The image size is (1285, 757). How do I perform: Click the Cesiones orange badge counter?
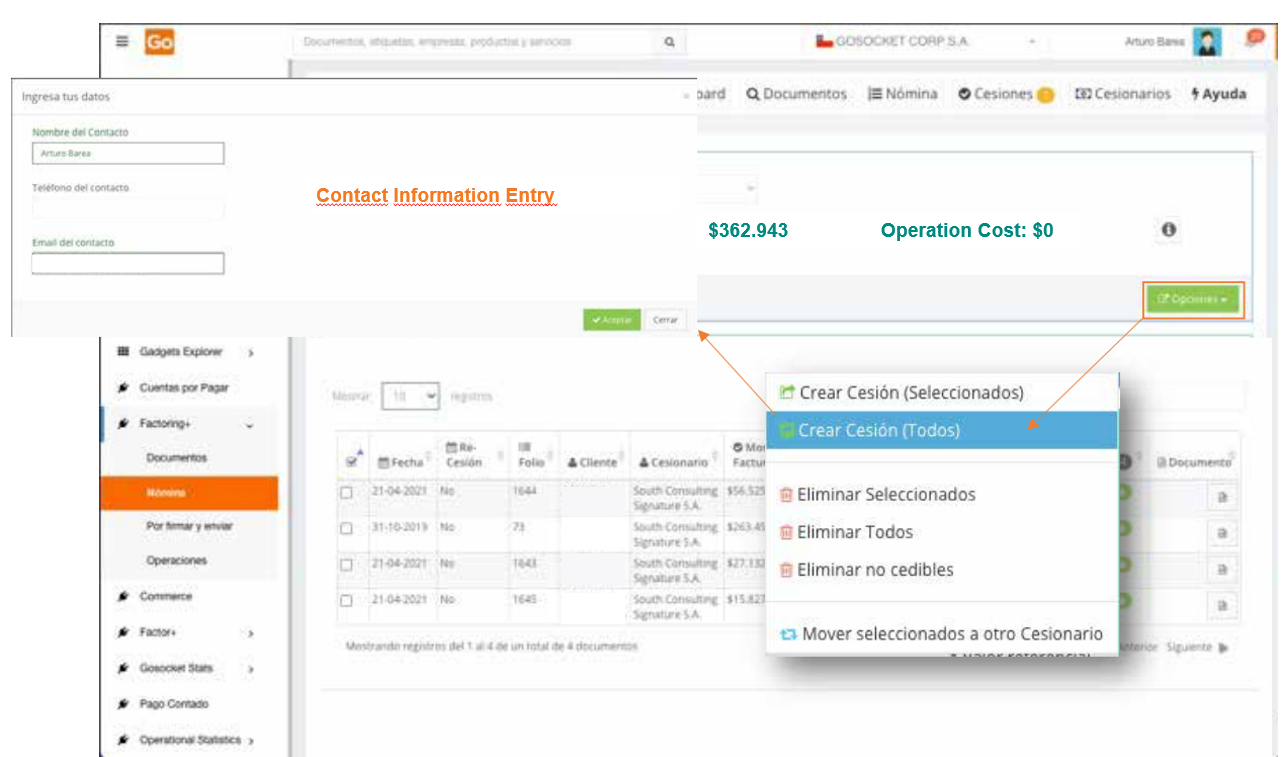[x=1045, y=95]
